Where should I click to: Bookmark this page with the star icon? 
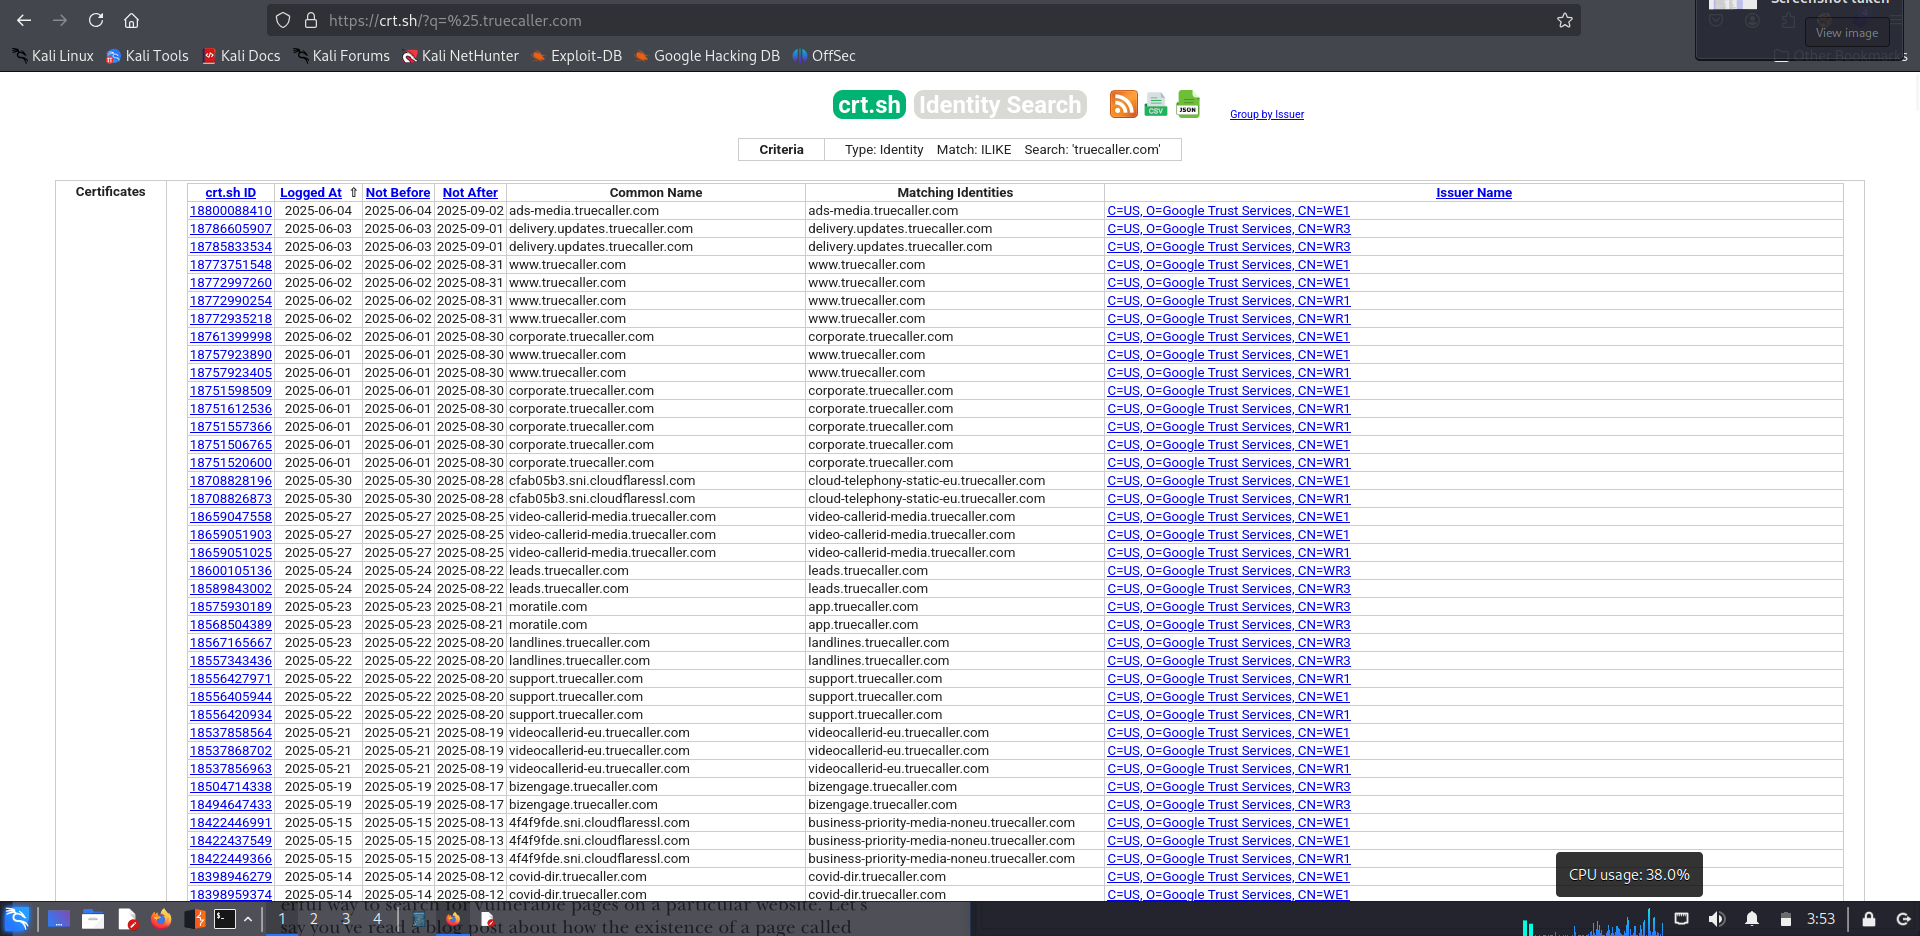point(1565,20)
